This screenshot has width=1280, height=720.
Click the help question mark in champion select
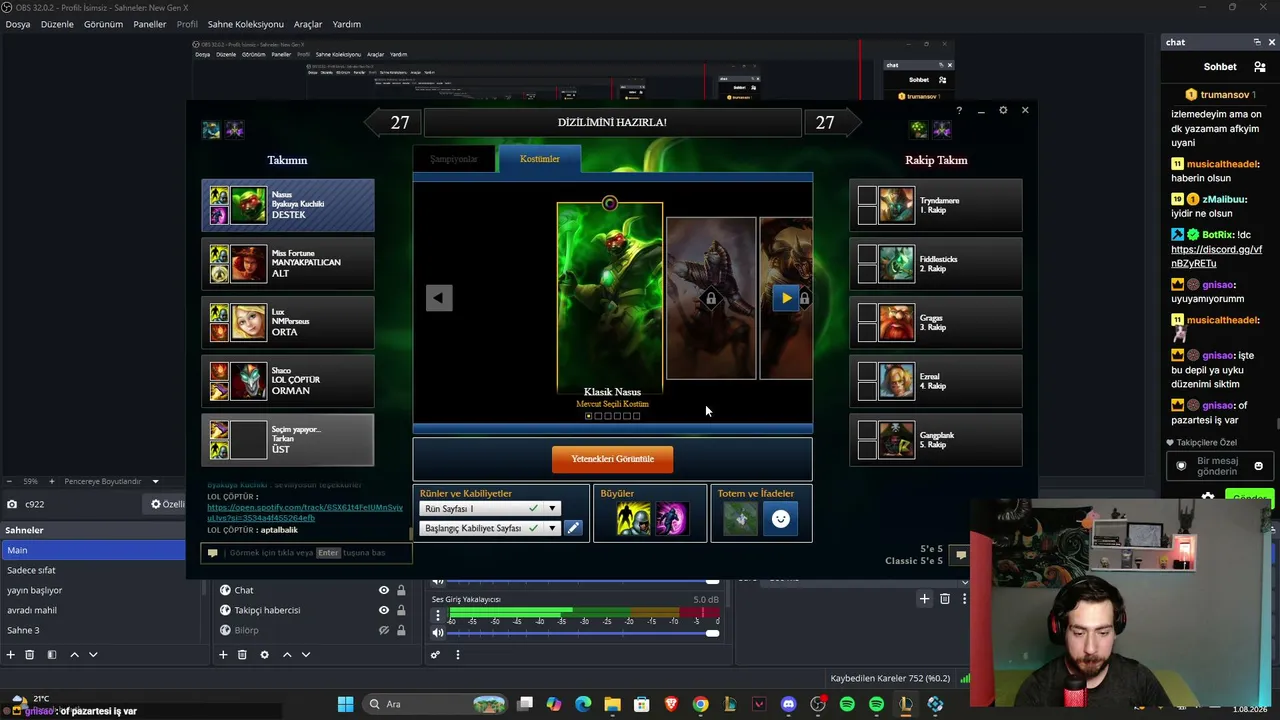[x=959, y=110]
